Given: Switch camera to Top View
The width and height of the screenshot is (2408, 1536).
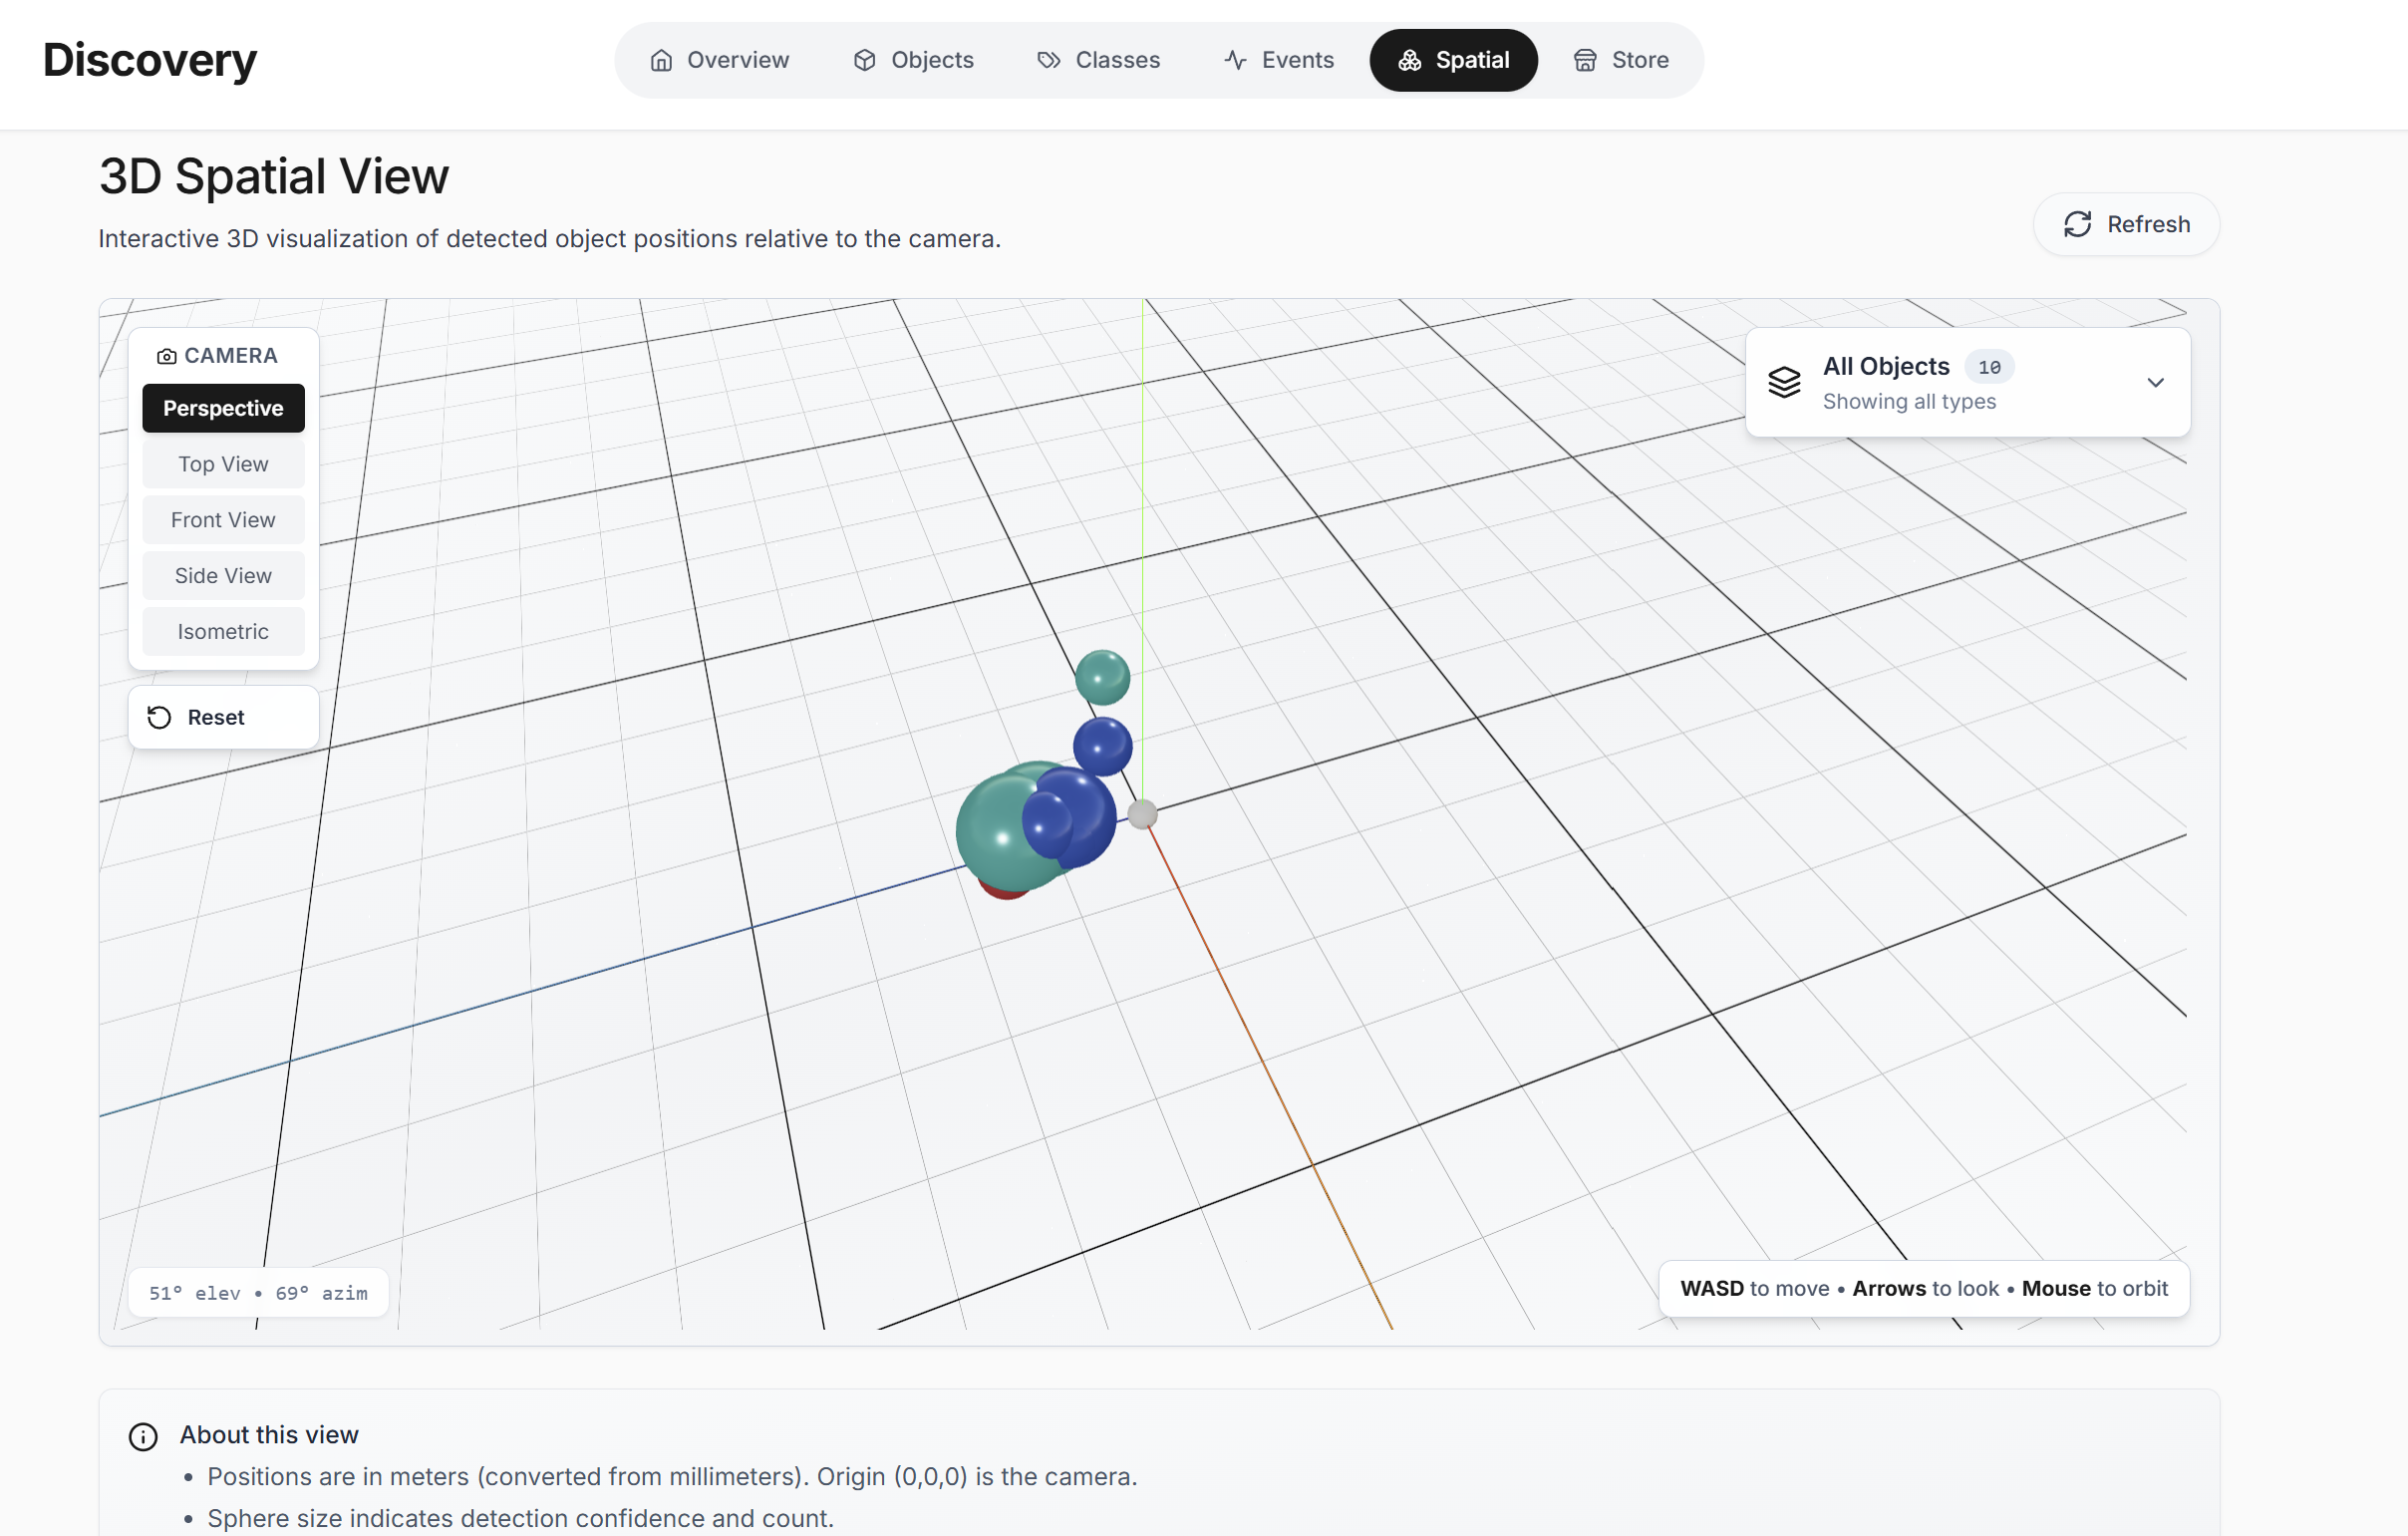Looking at the screenshot, I should [223, 464].
